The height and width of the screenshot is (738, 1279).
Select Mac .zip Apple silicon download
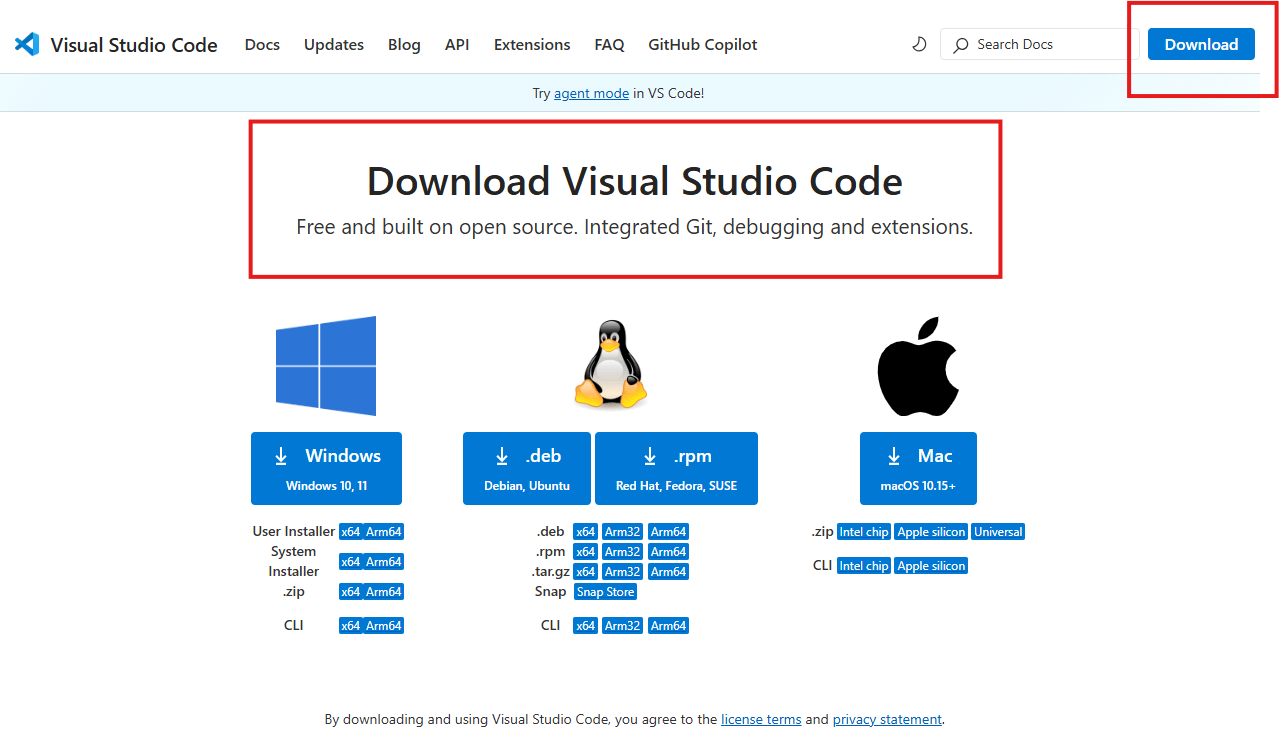coord(931,532)
